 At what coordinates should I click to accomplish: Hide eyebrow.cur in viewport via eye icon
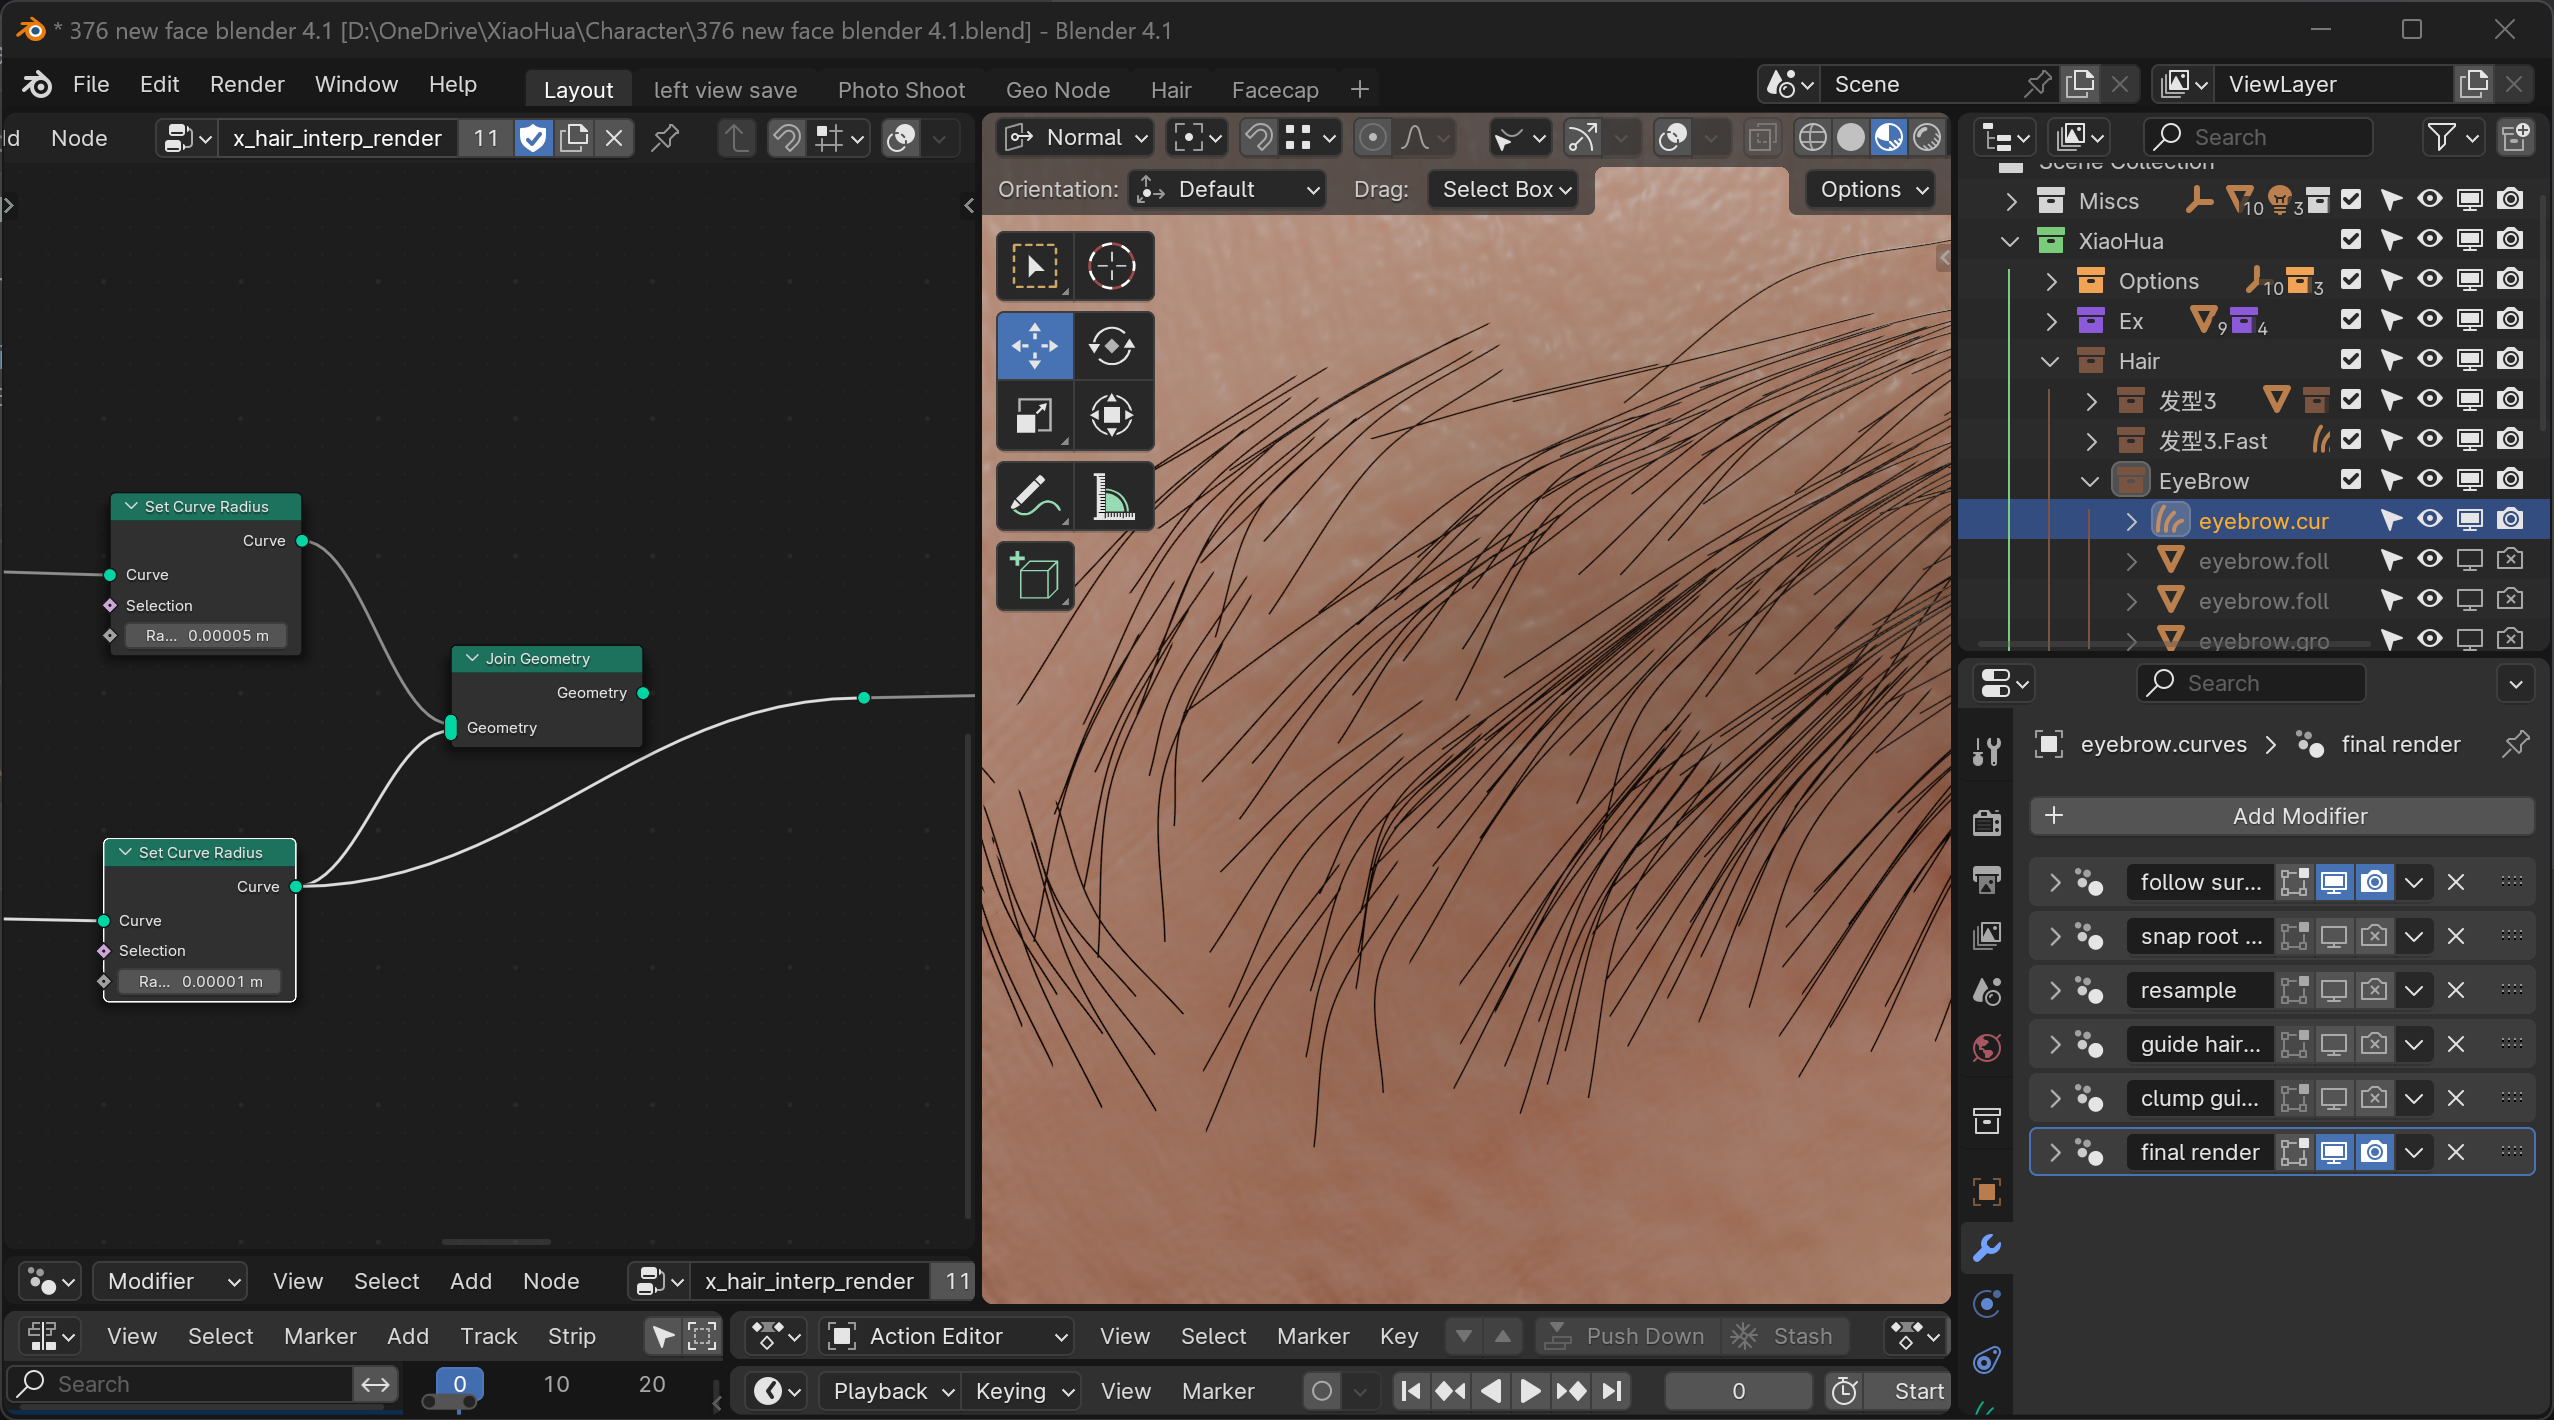(x=2430, y=520)
